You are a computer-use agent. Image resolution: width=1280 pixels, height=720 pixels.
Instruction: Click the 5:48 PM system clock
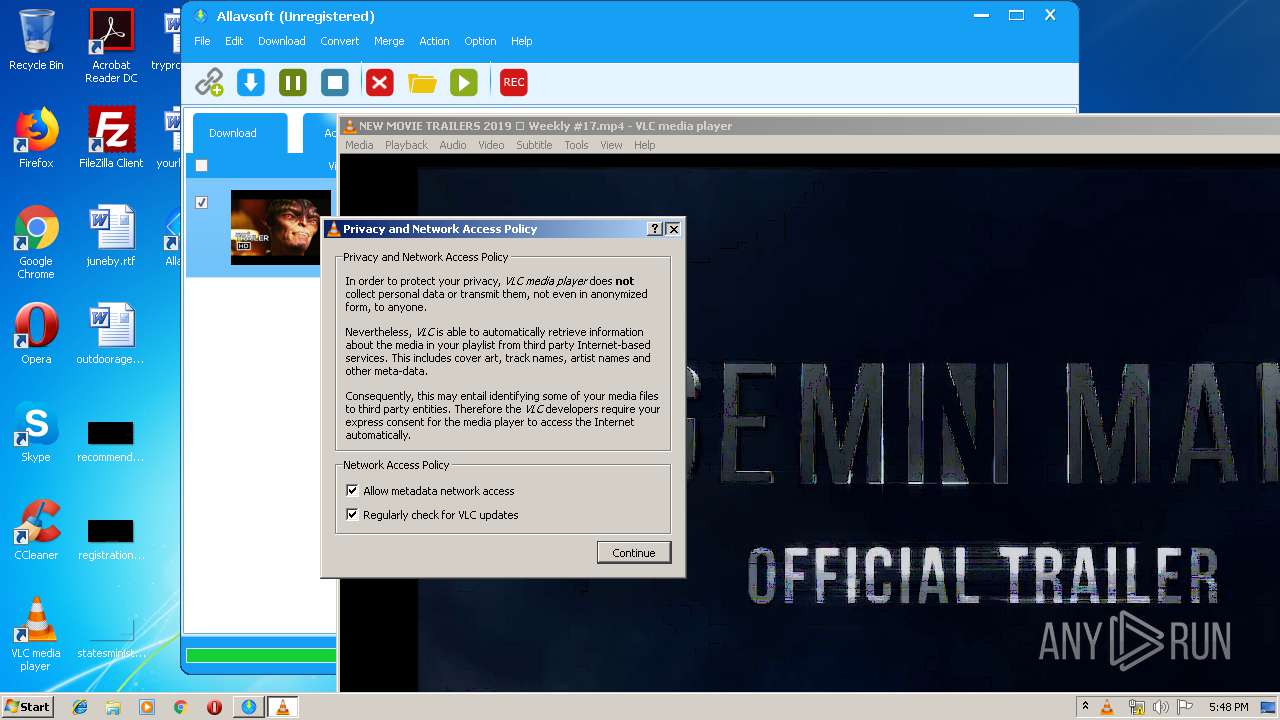tap(1228, 707)
